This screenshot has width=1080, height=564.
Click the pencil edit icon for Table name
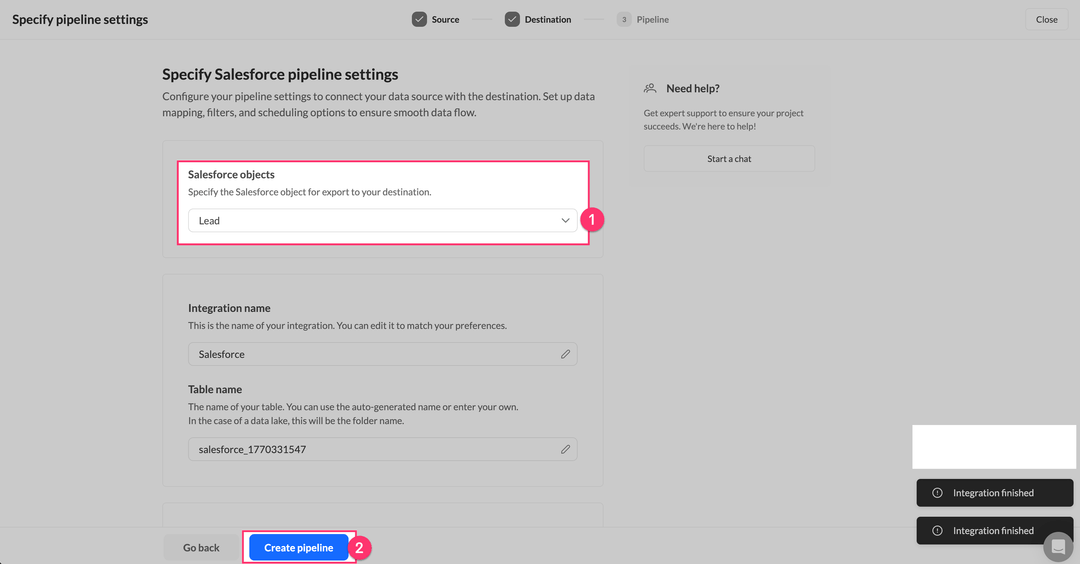point(565,449)
